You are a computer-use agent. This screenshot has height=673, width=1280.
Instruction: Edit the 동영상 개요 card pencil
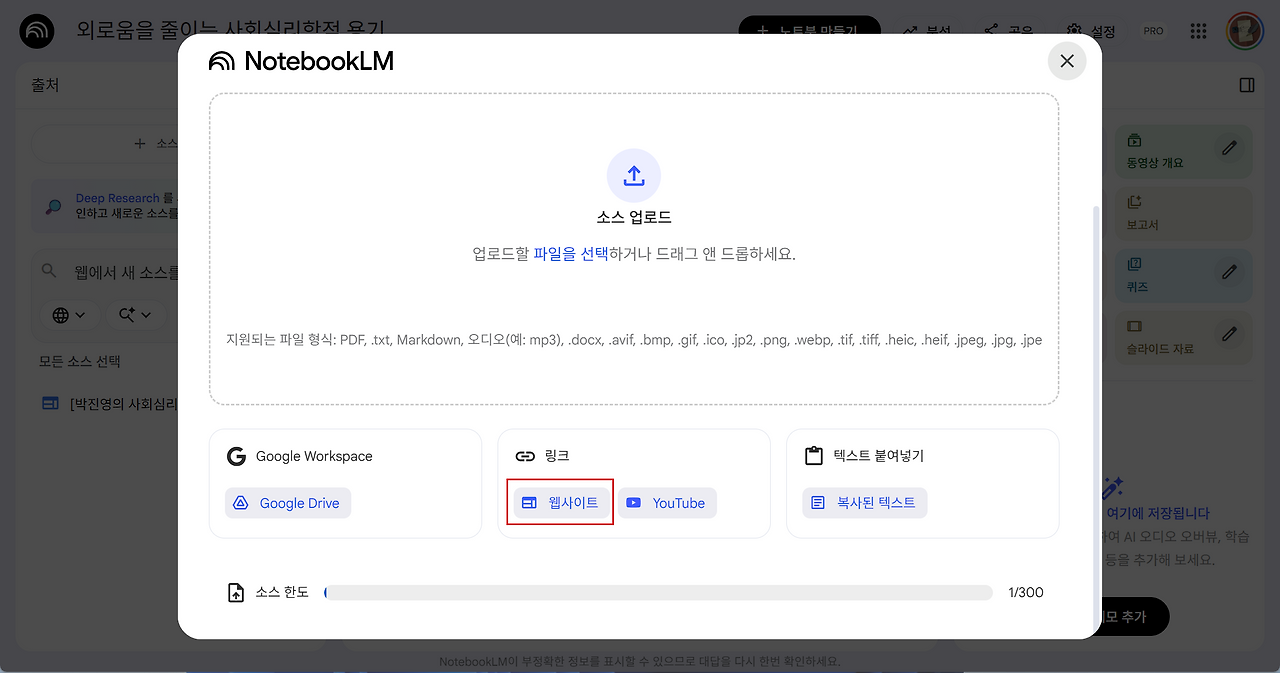point(1230,148)
